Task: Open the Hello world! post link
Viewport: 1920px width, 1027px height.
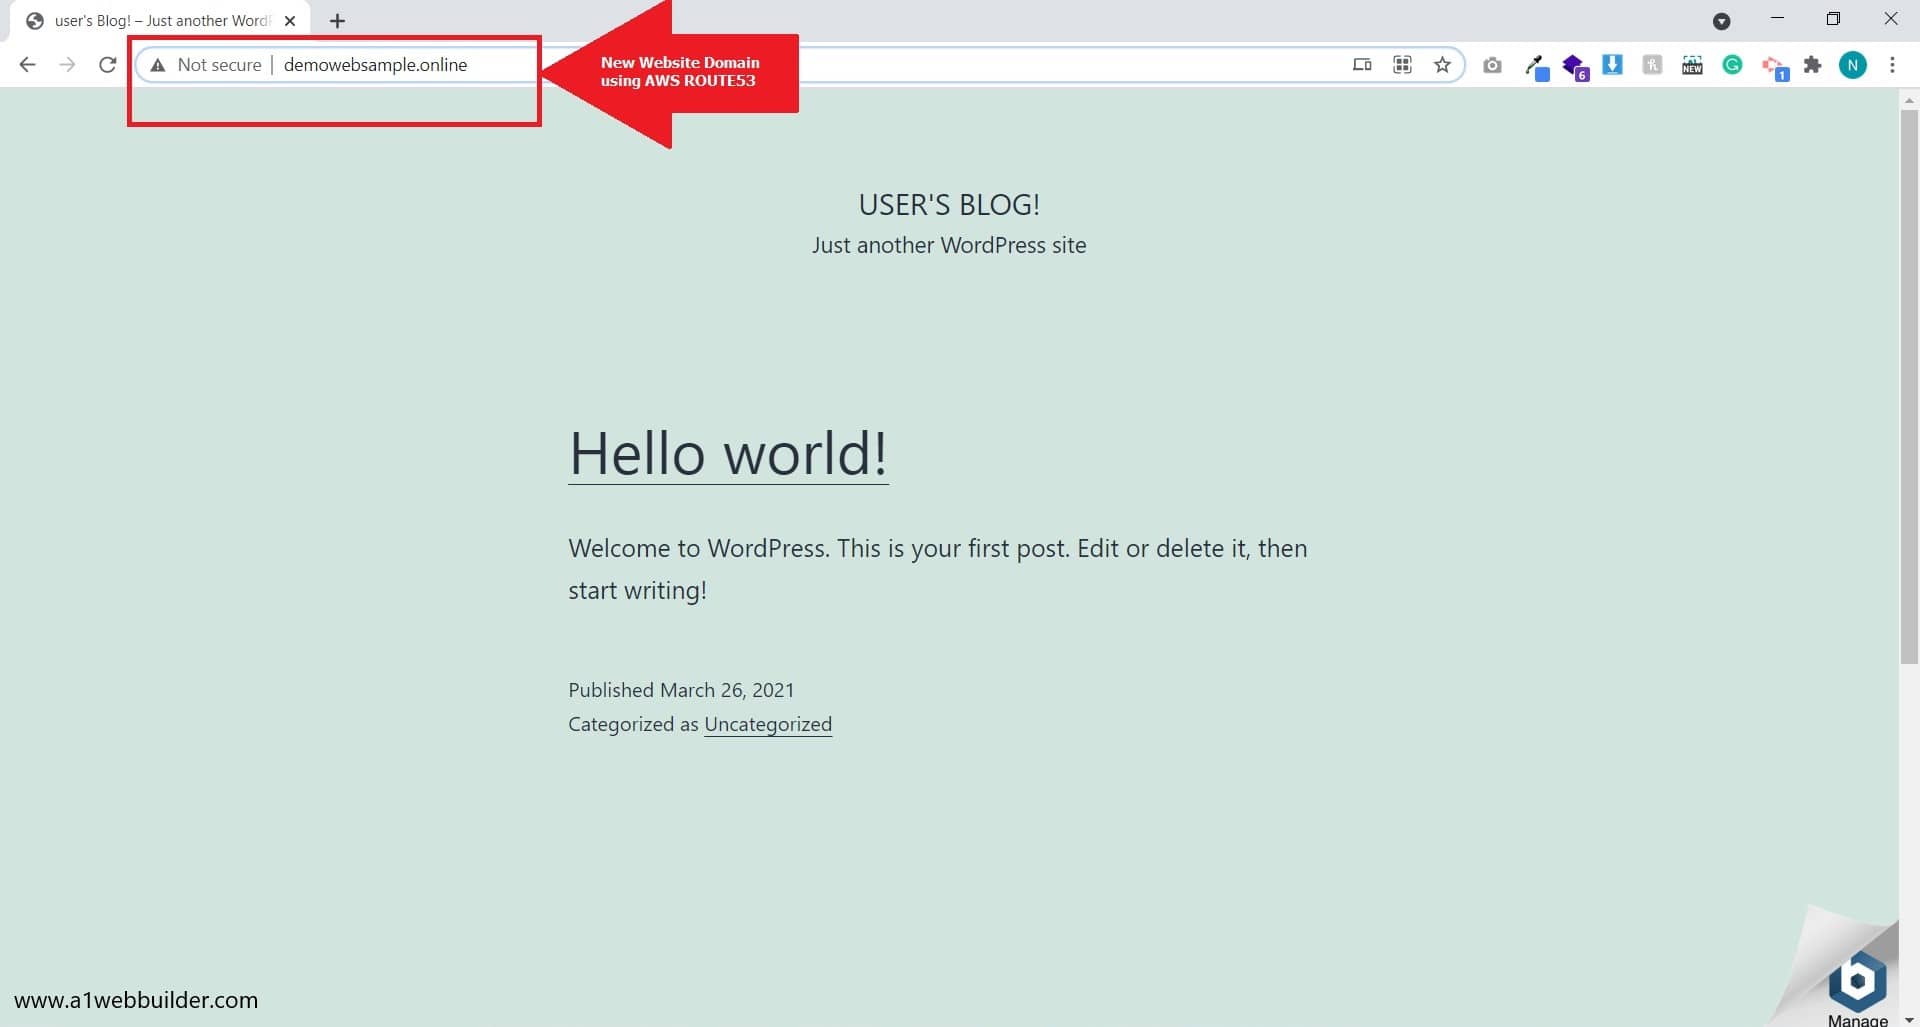Action: click(727, 455)
